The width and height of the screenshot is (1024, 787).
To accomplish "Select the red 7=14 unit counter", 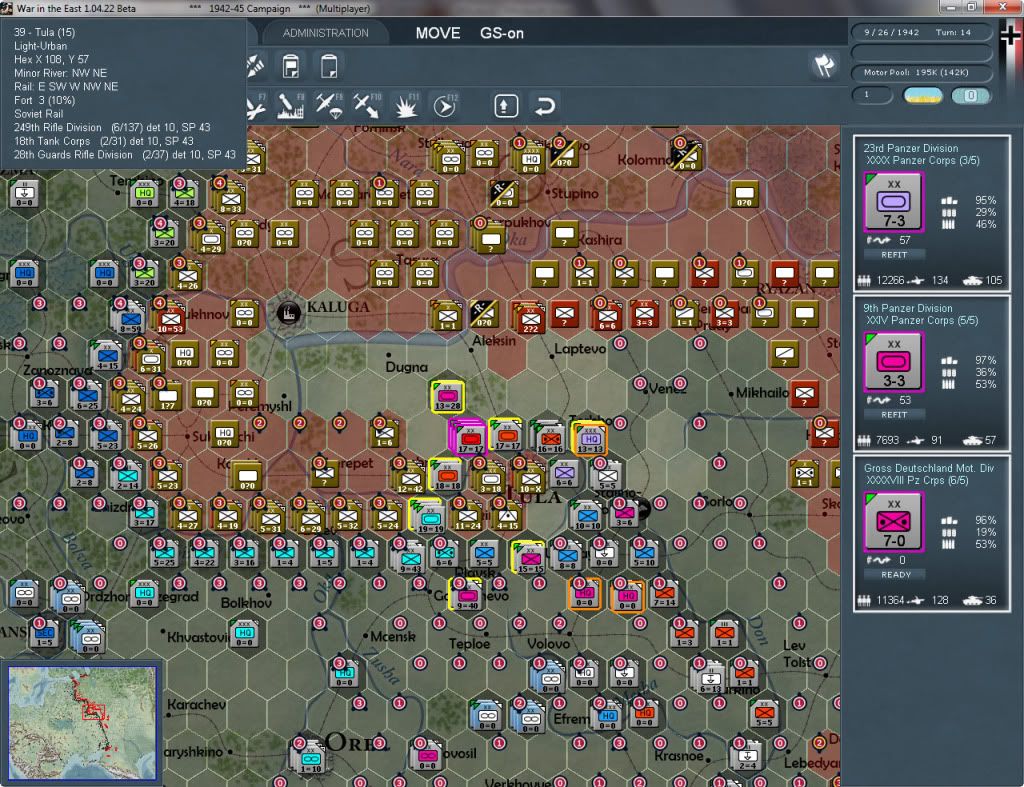I will [664, 592].
